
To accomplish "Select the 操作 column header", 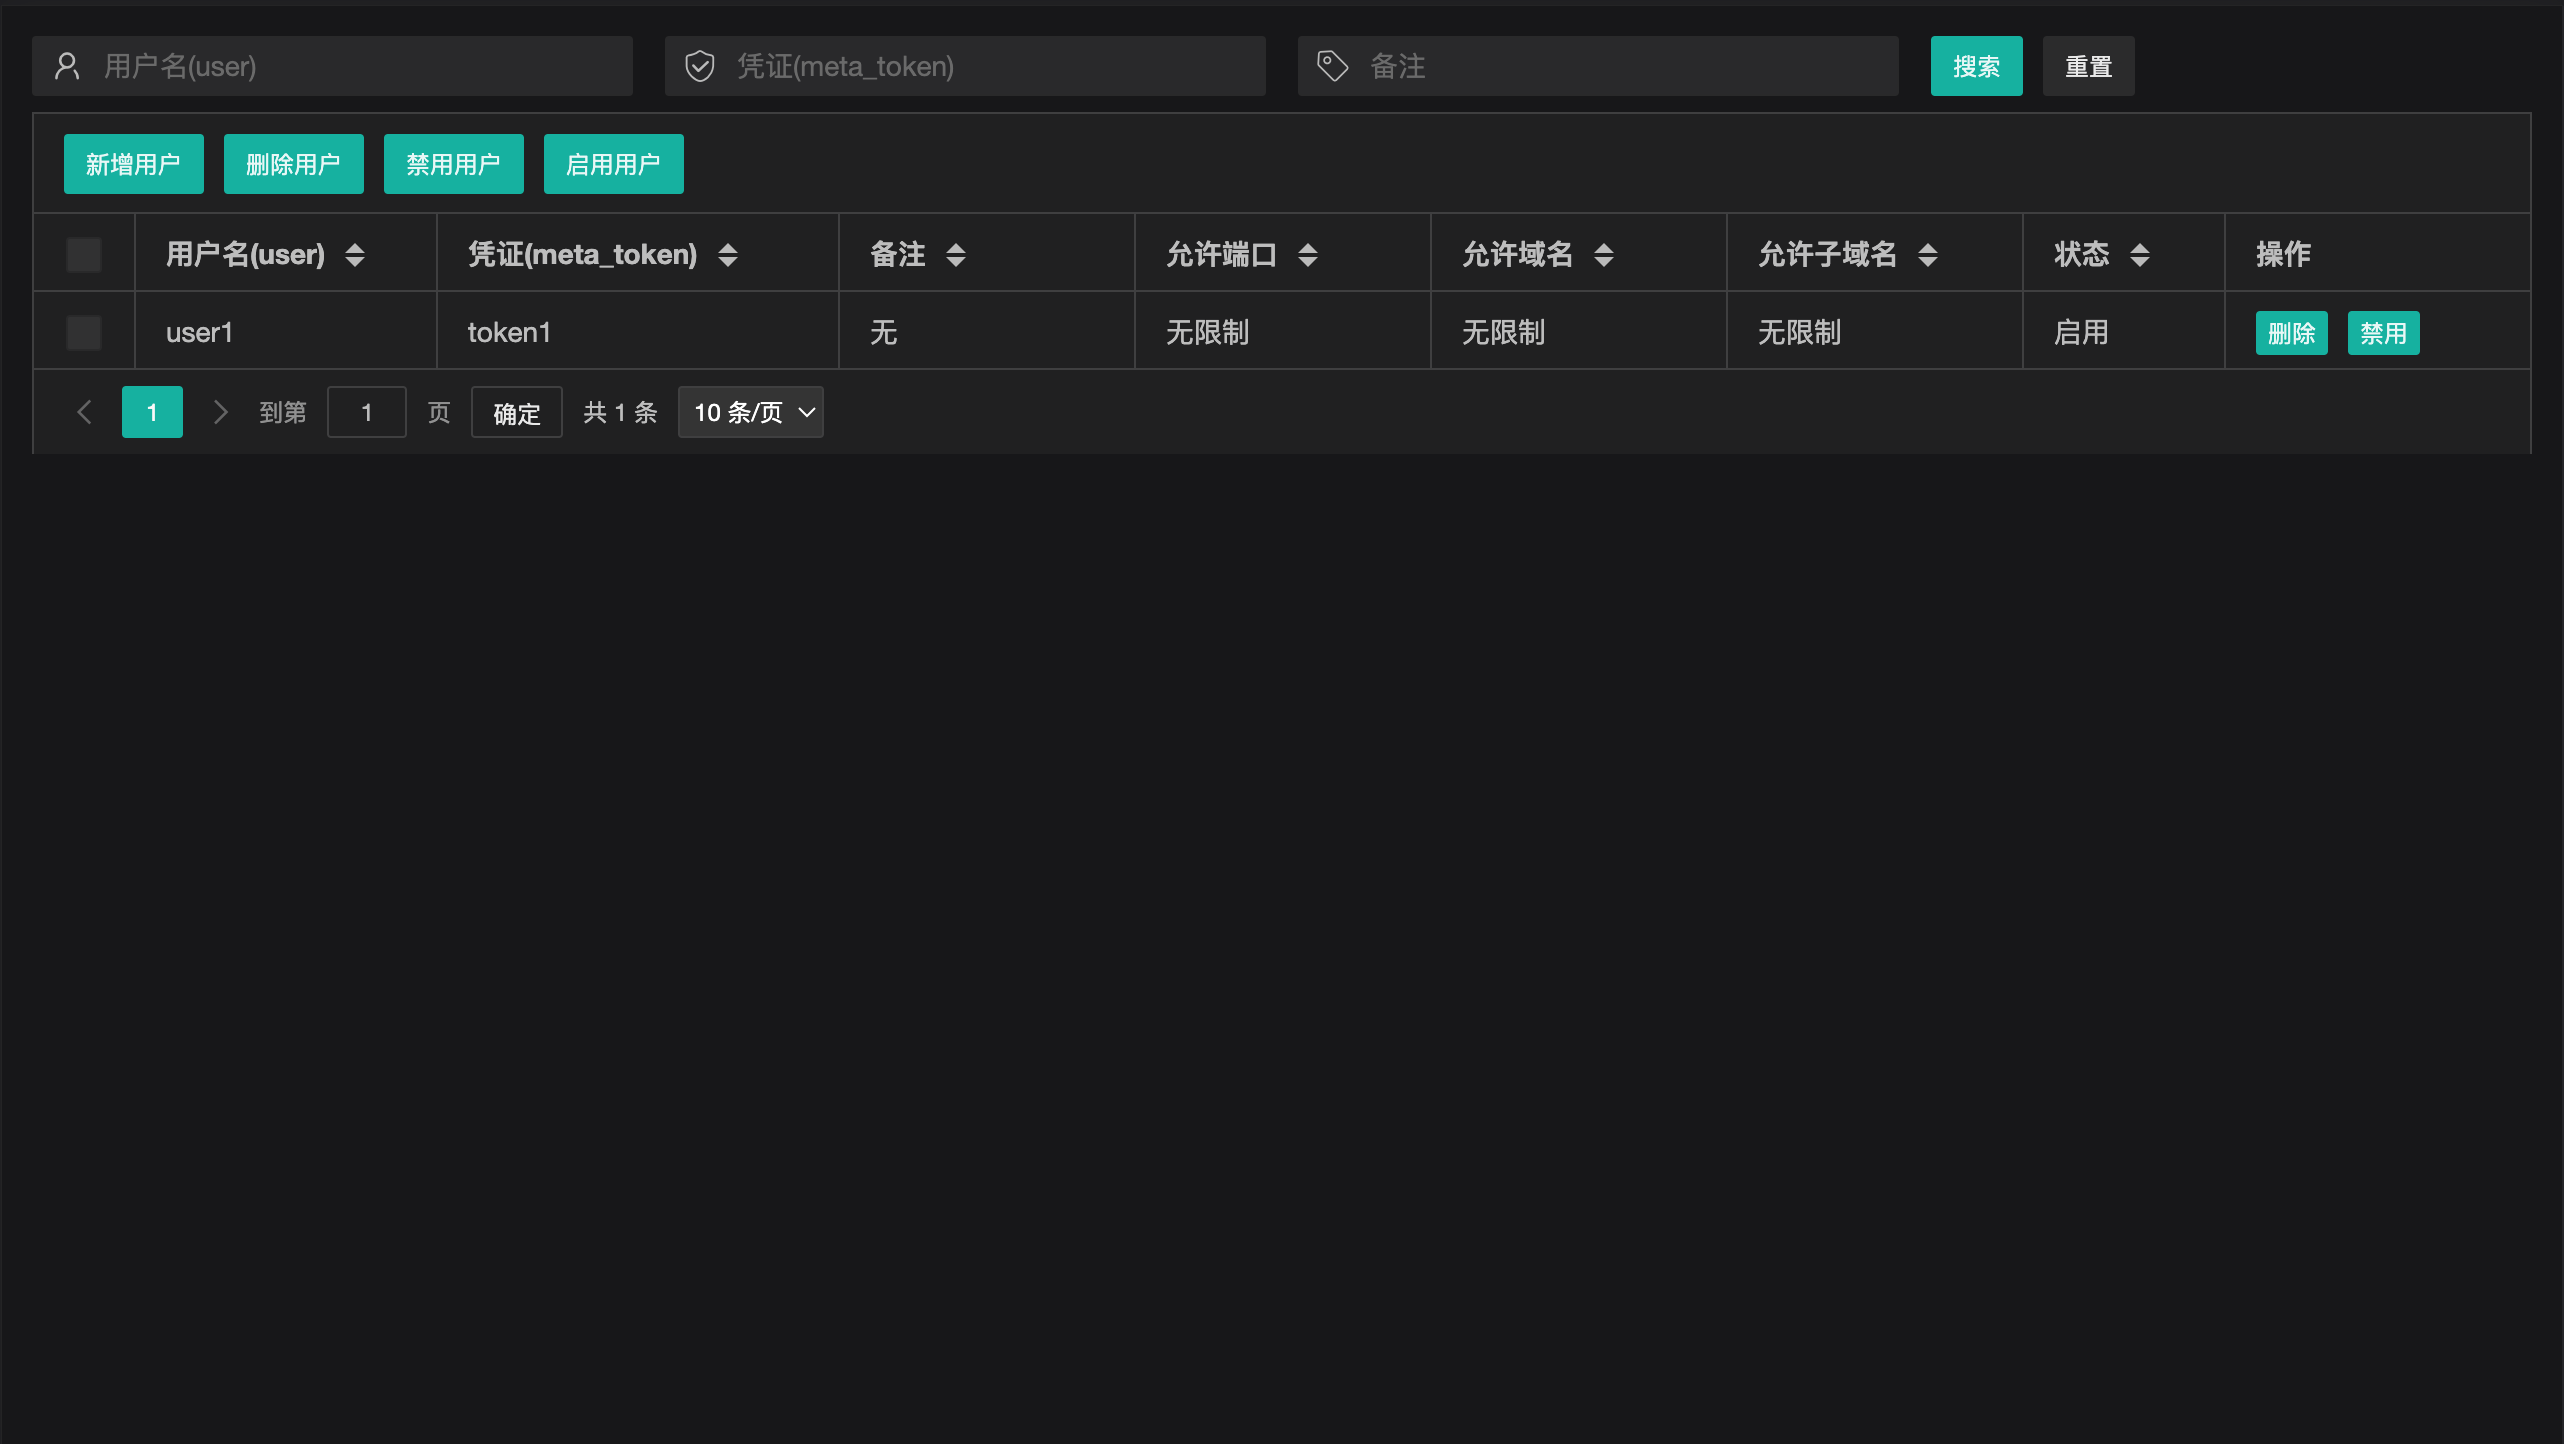I will tap(2281, 255).
